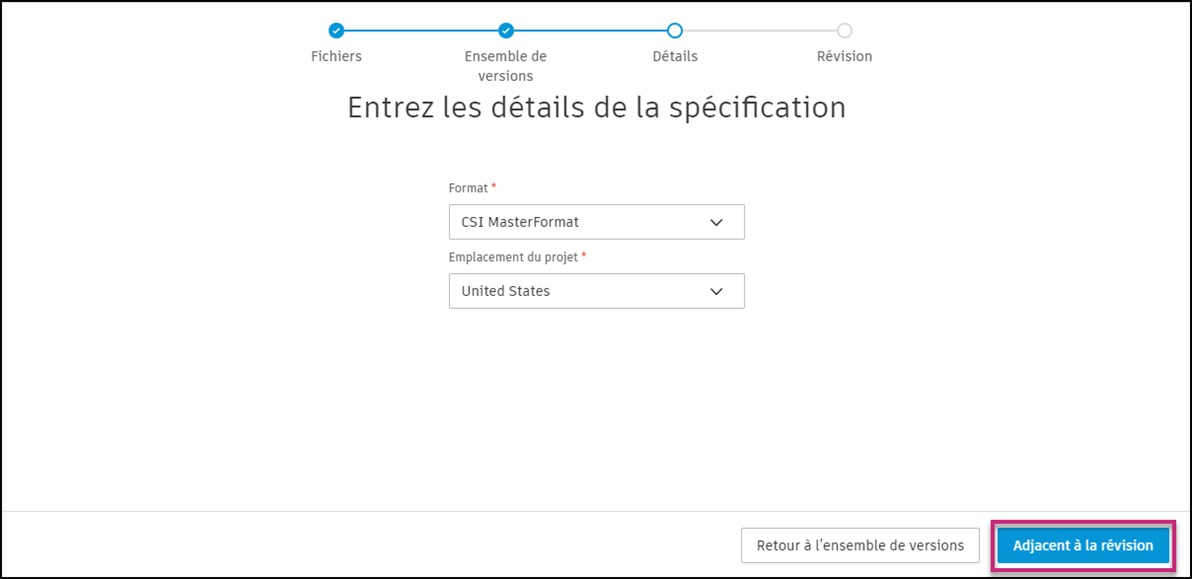Click the stepper progress line between Détails and Révision

pyautogui.click(x=758, y=31)
